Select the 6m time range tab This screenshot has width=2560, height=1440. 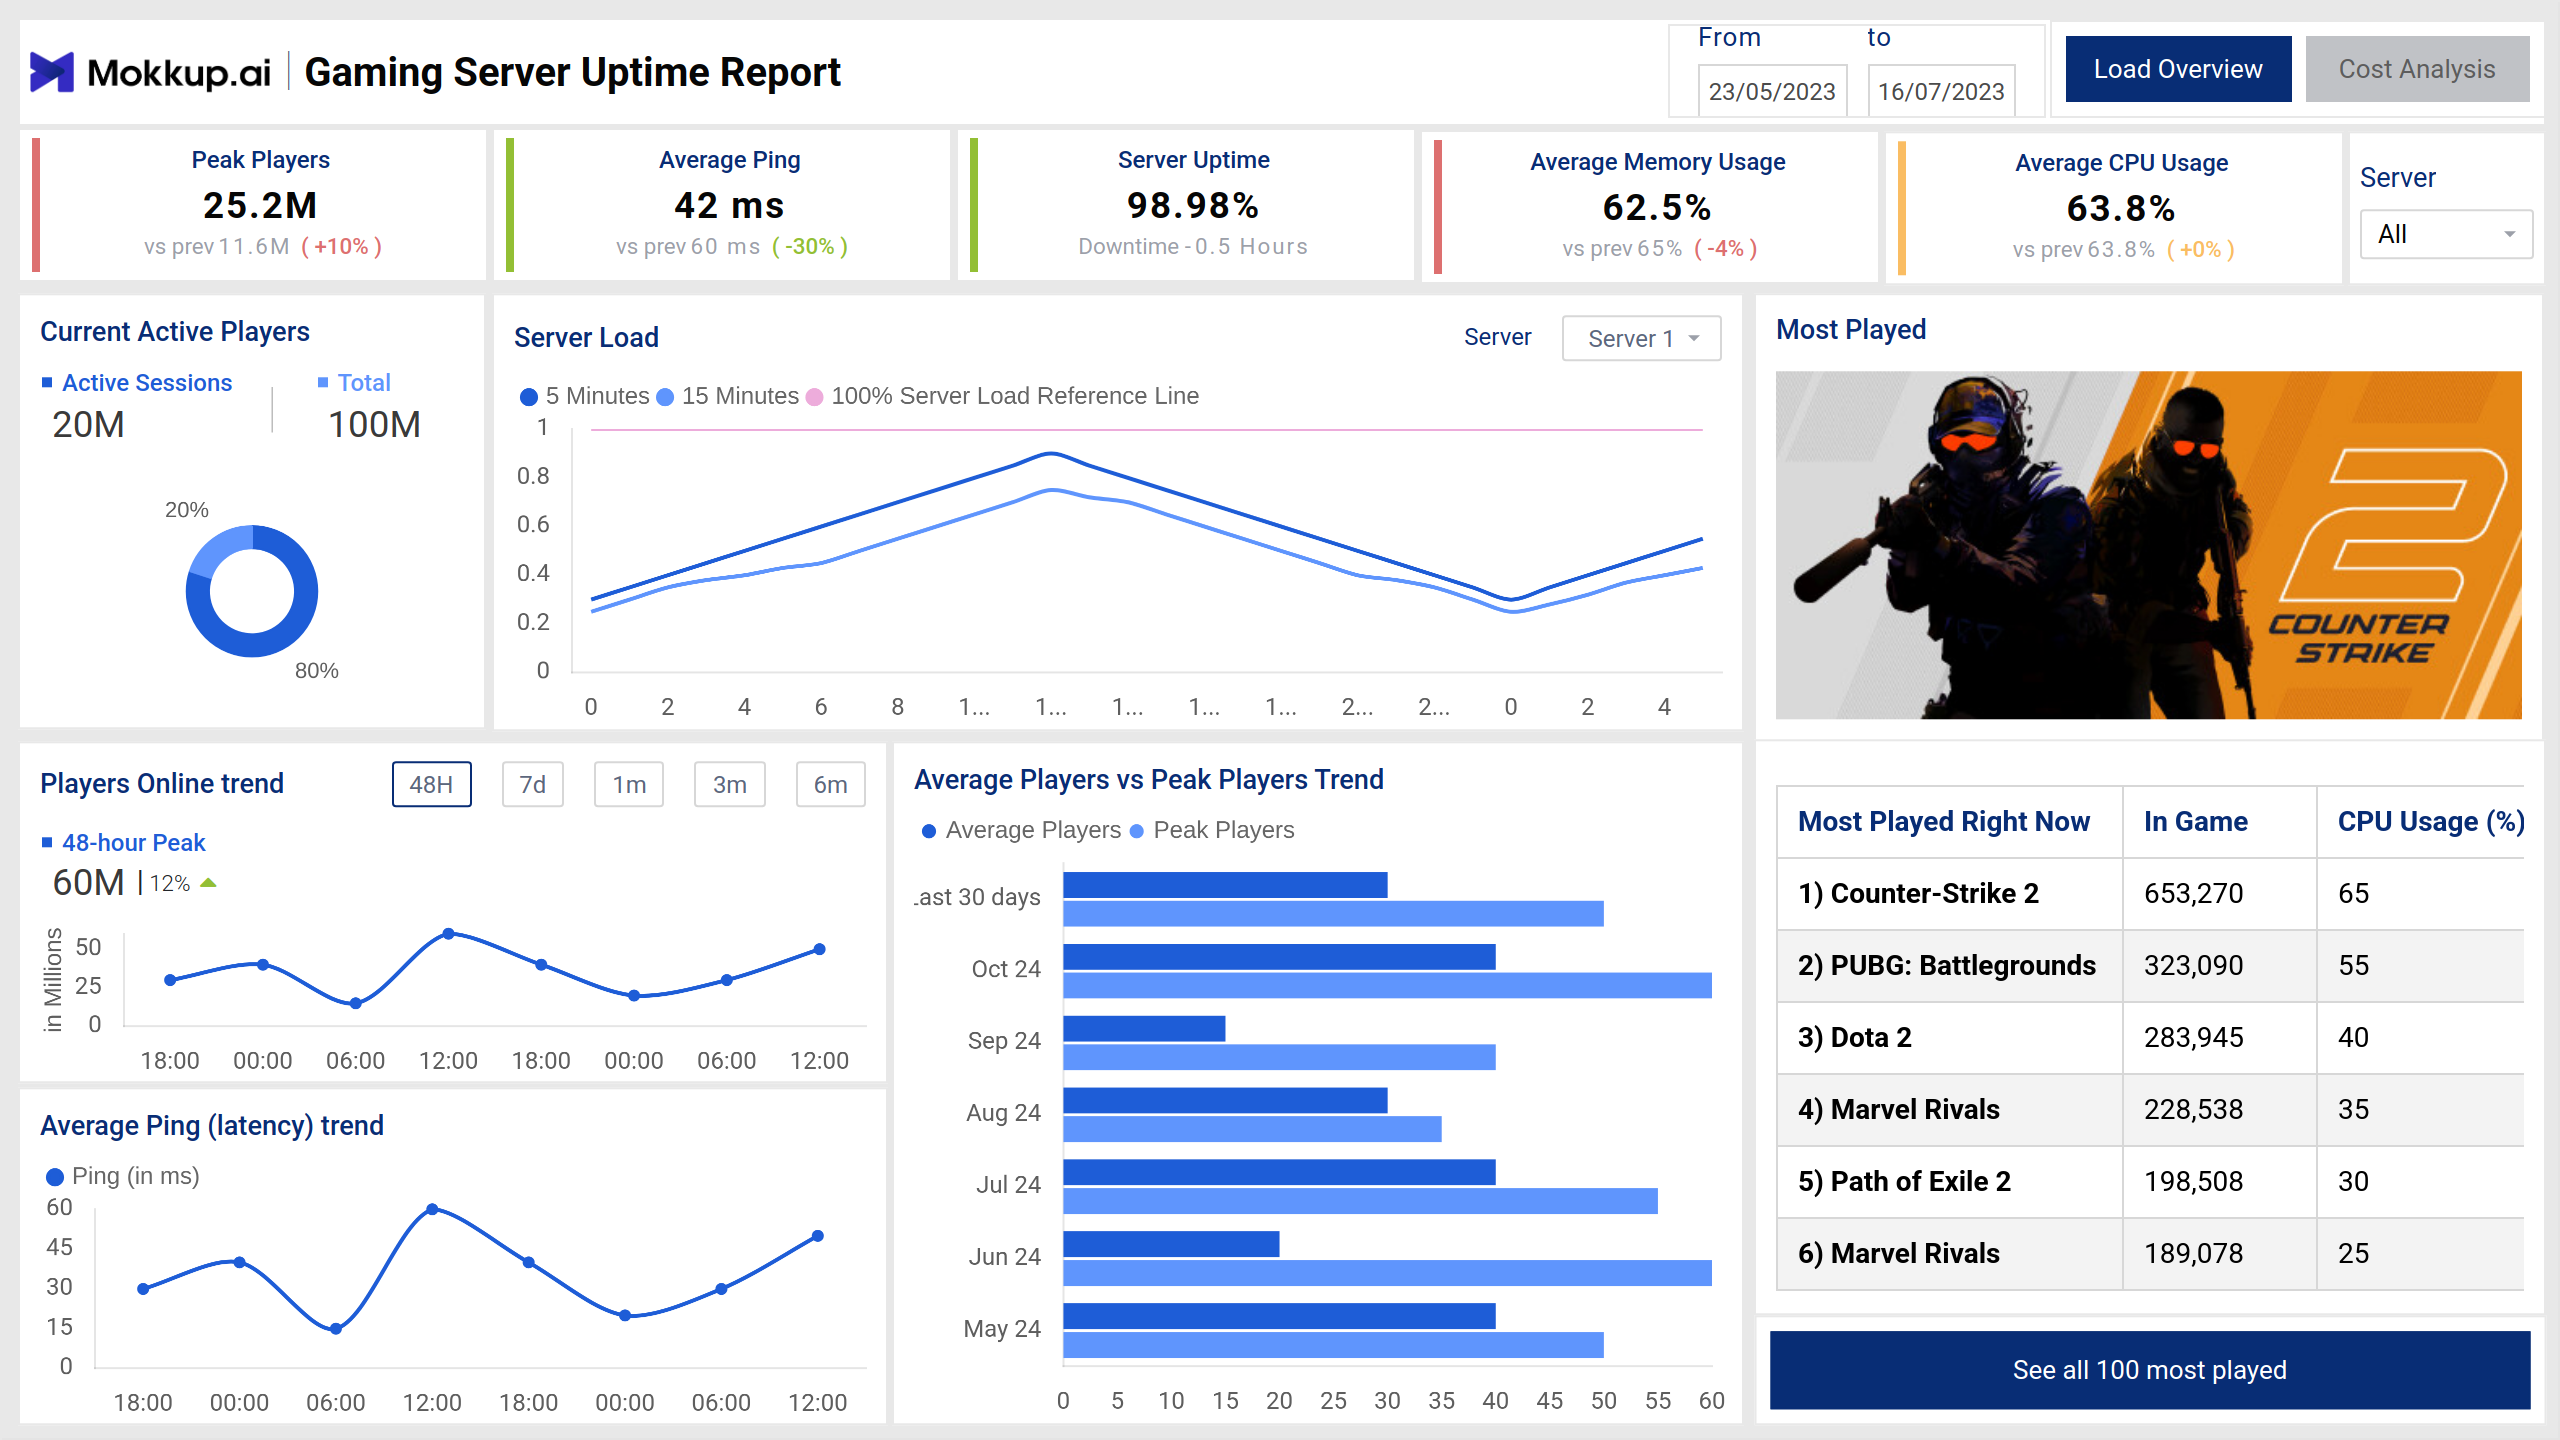pos(830,784)
